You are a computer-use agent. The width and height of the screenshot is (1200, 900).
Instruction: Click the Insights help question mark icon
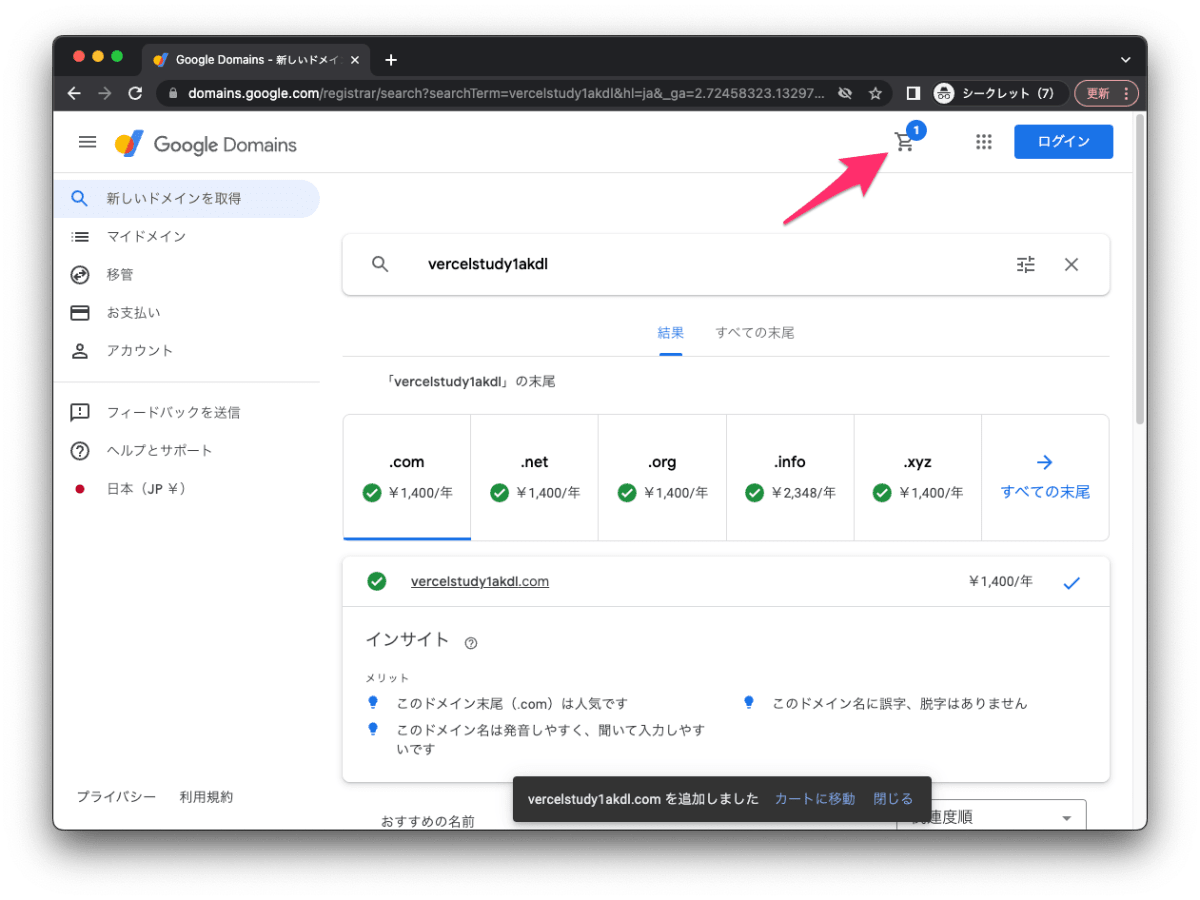[x=471, y=643]
